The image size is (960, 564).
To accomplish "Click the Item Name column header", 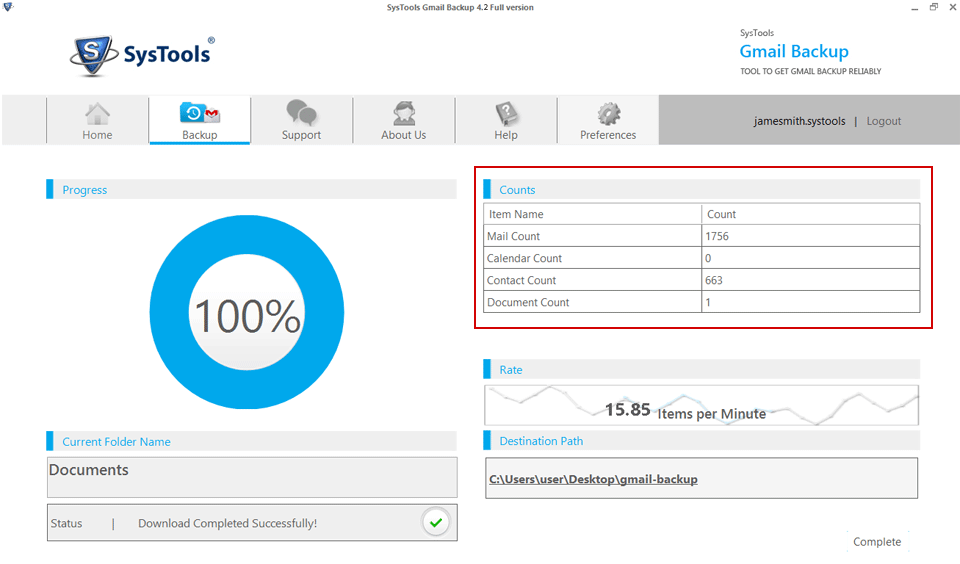I will pyautogui.click(x=516, y=214).
